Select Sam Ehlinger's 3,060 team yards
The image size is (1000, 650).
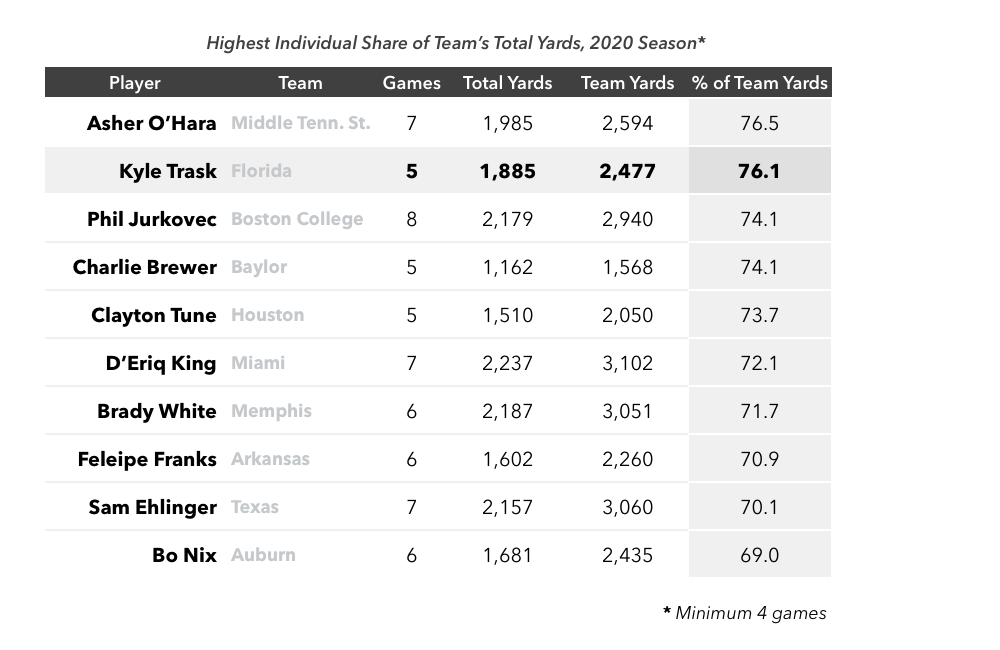[x=628, y=507]
